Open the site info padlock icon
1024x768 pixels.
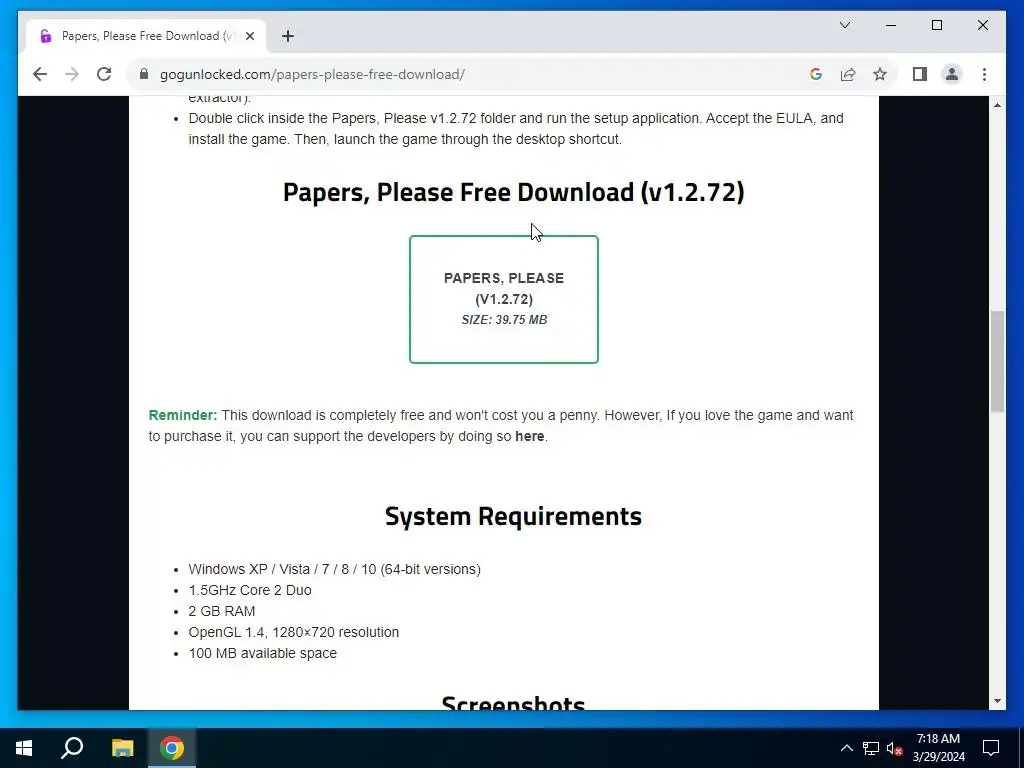click(x=144, y=74)
